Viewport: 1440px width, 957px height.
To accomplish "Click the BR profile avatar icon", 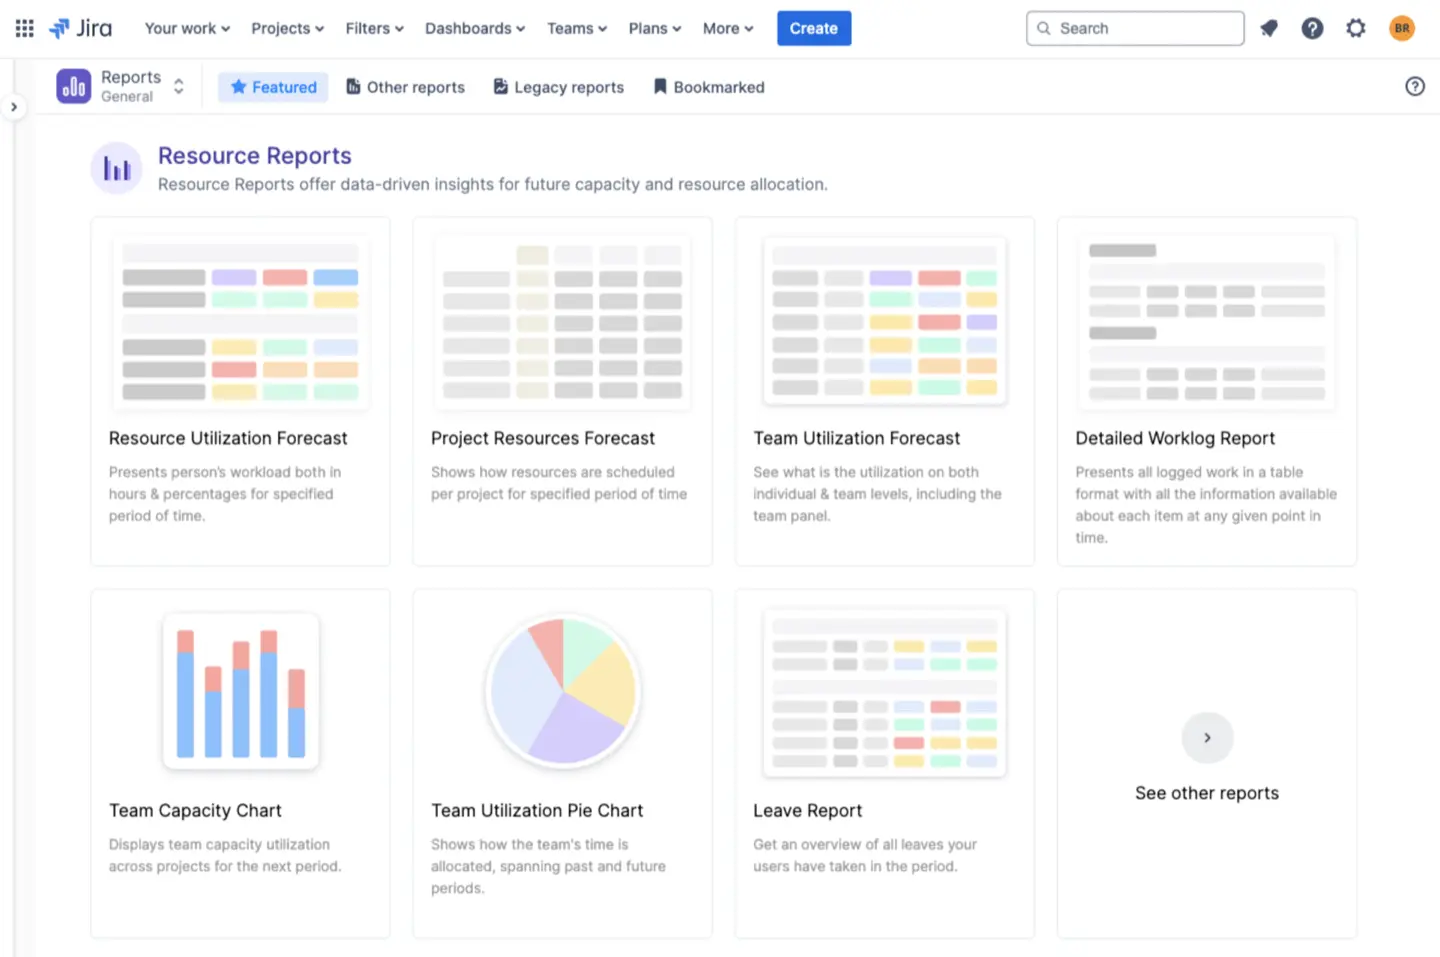I will (1401, 28).
